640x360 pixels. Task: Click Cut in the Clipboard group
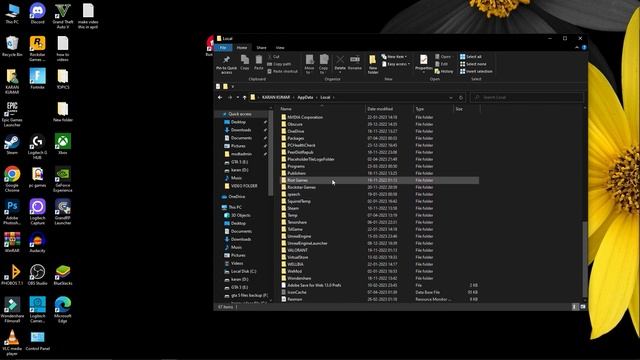click(x=273, y=57)
